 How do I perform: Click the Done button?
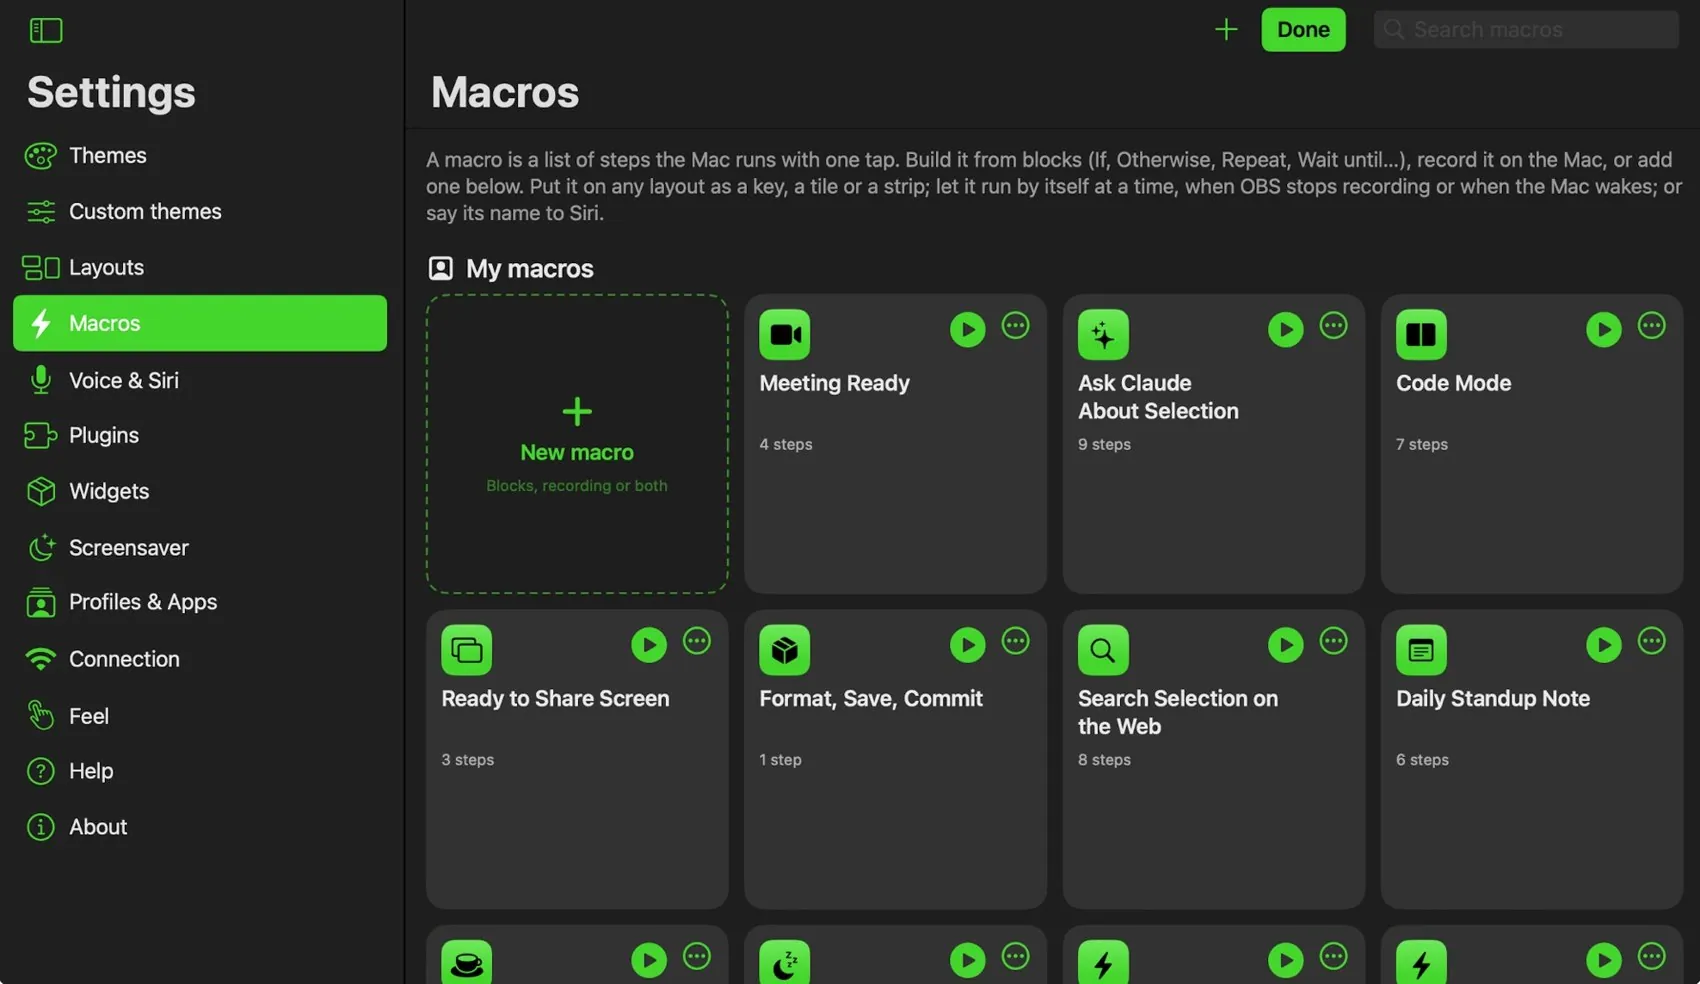1303,30
